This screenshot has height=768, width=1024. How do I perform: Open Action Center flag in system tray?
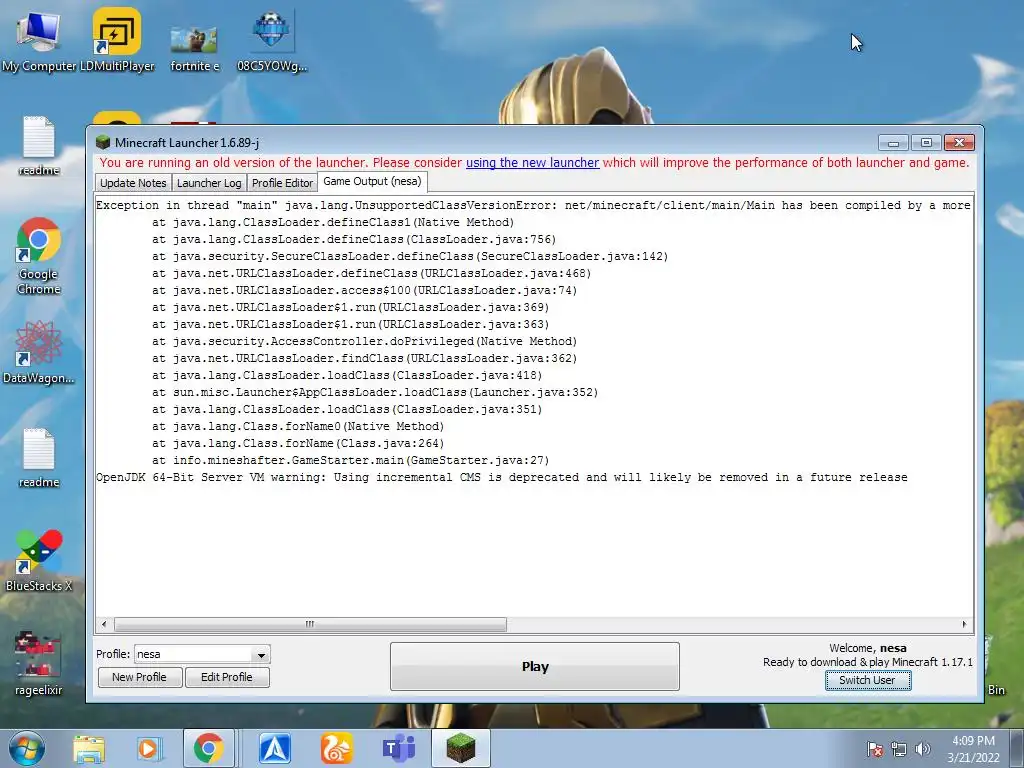click(x=875, y=749)
